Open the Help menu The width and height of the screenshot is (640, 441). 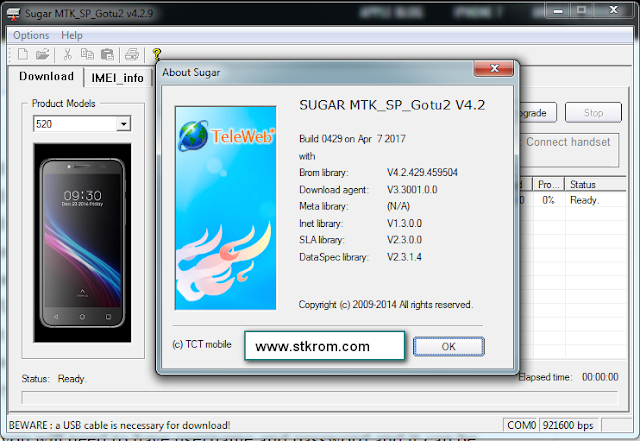click(72, 36)
